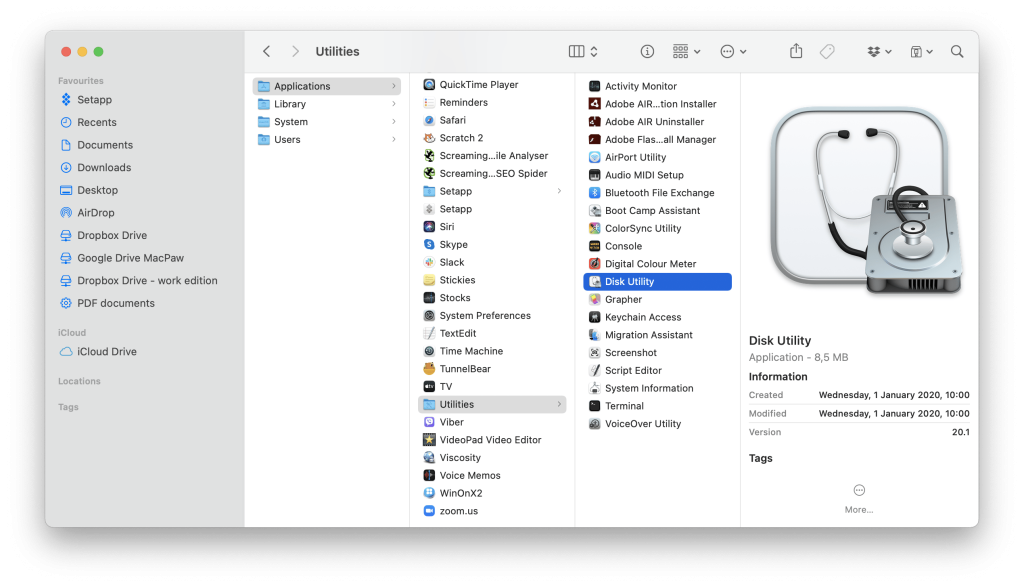Click the Get Info icon in toolbar

647,51
